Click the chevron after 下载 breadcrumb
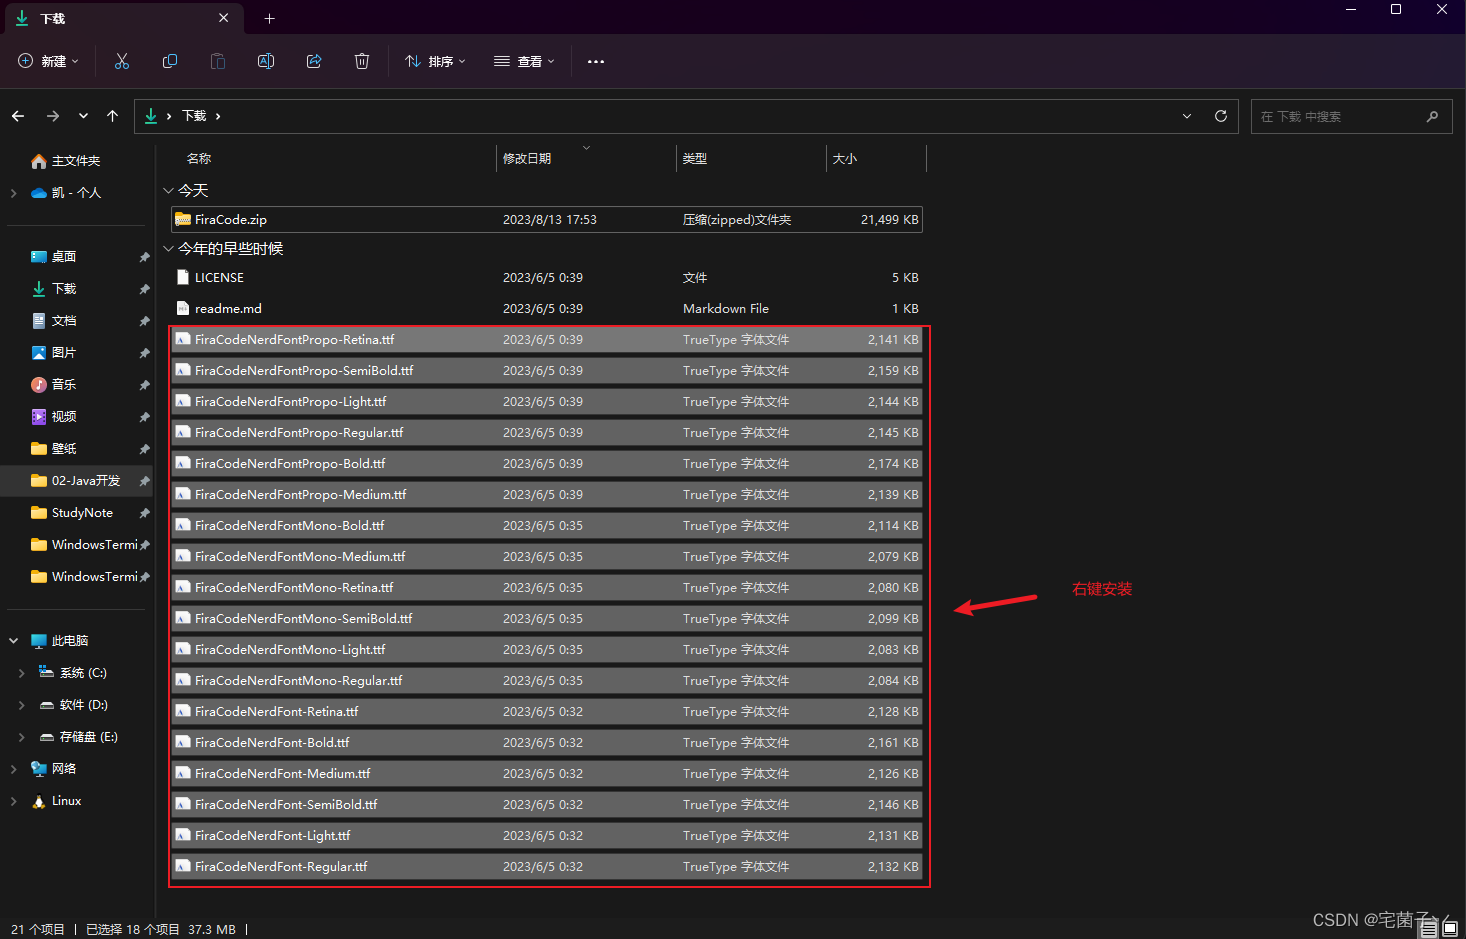Screen dimensions: 1466x939 click(x=218, y=116)
